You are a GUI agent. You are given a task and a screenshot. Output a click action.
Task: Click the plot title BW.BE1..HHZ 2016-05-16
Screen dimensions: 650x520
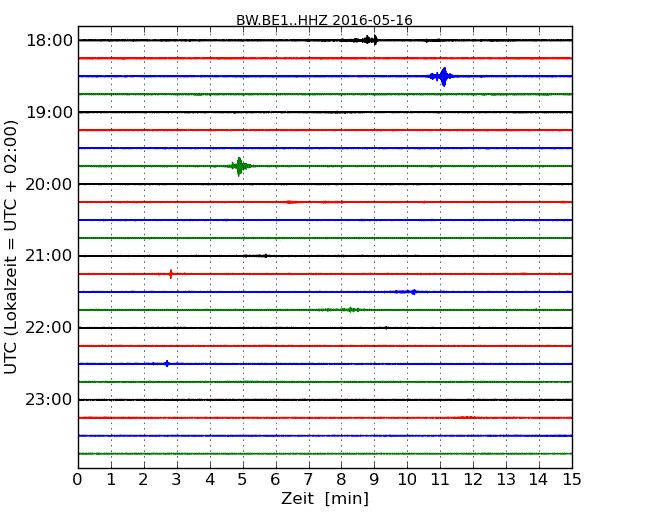coord(324,20)
